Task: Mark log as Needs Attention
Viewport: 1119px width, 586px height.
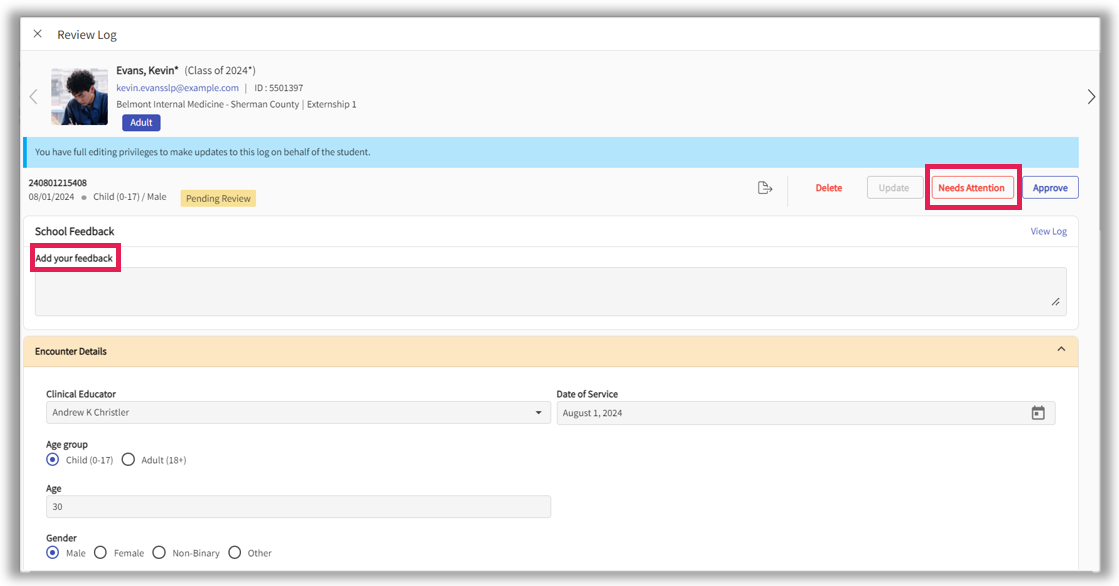Action: pyautogui.click(x=972, y=188)
